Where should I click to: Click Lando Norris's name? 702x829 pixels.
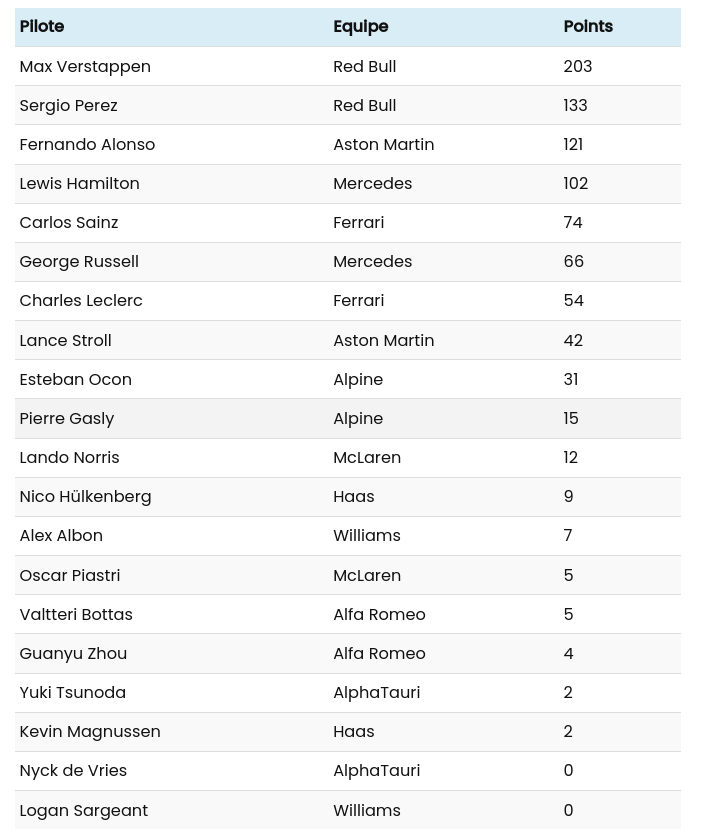(69, 457)
